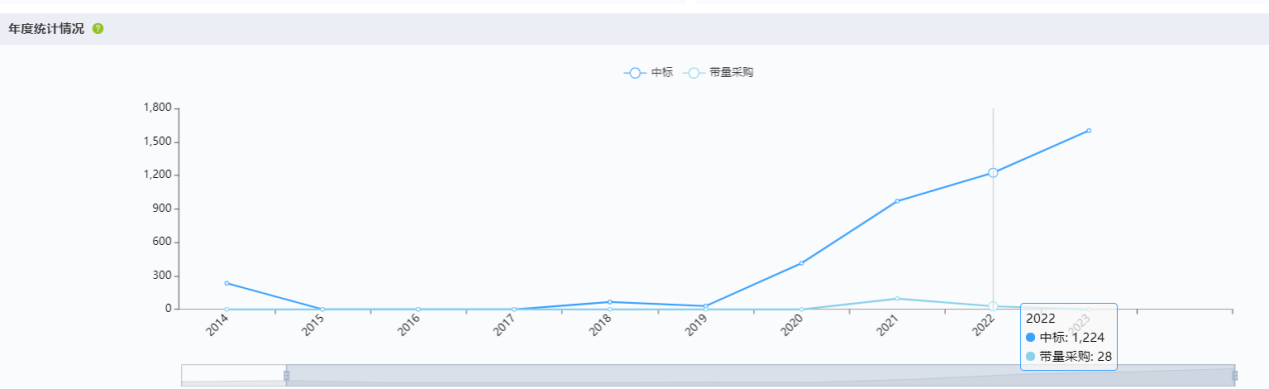Click the 带量采购 data point for 2021
This screenshot has width=1269, height=389.
click(x=897, y=298)
